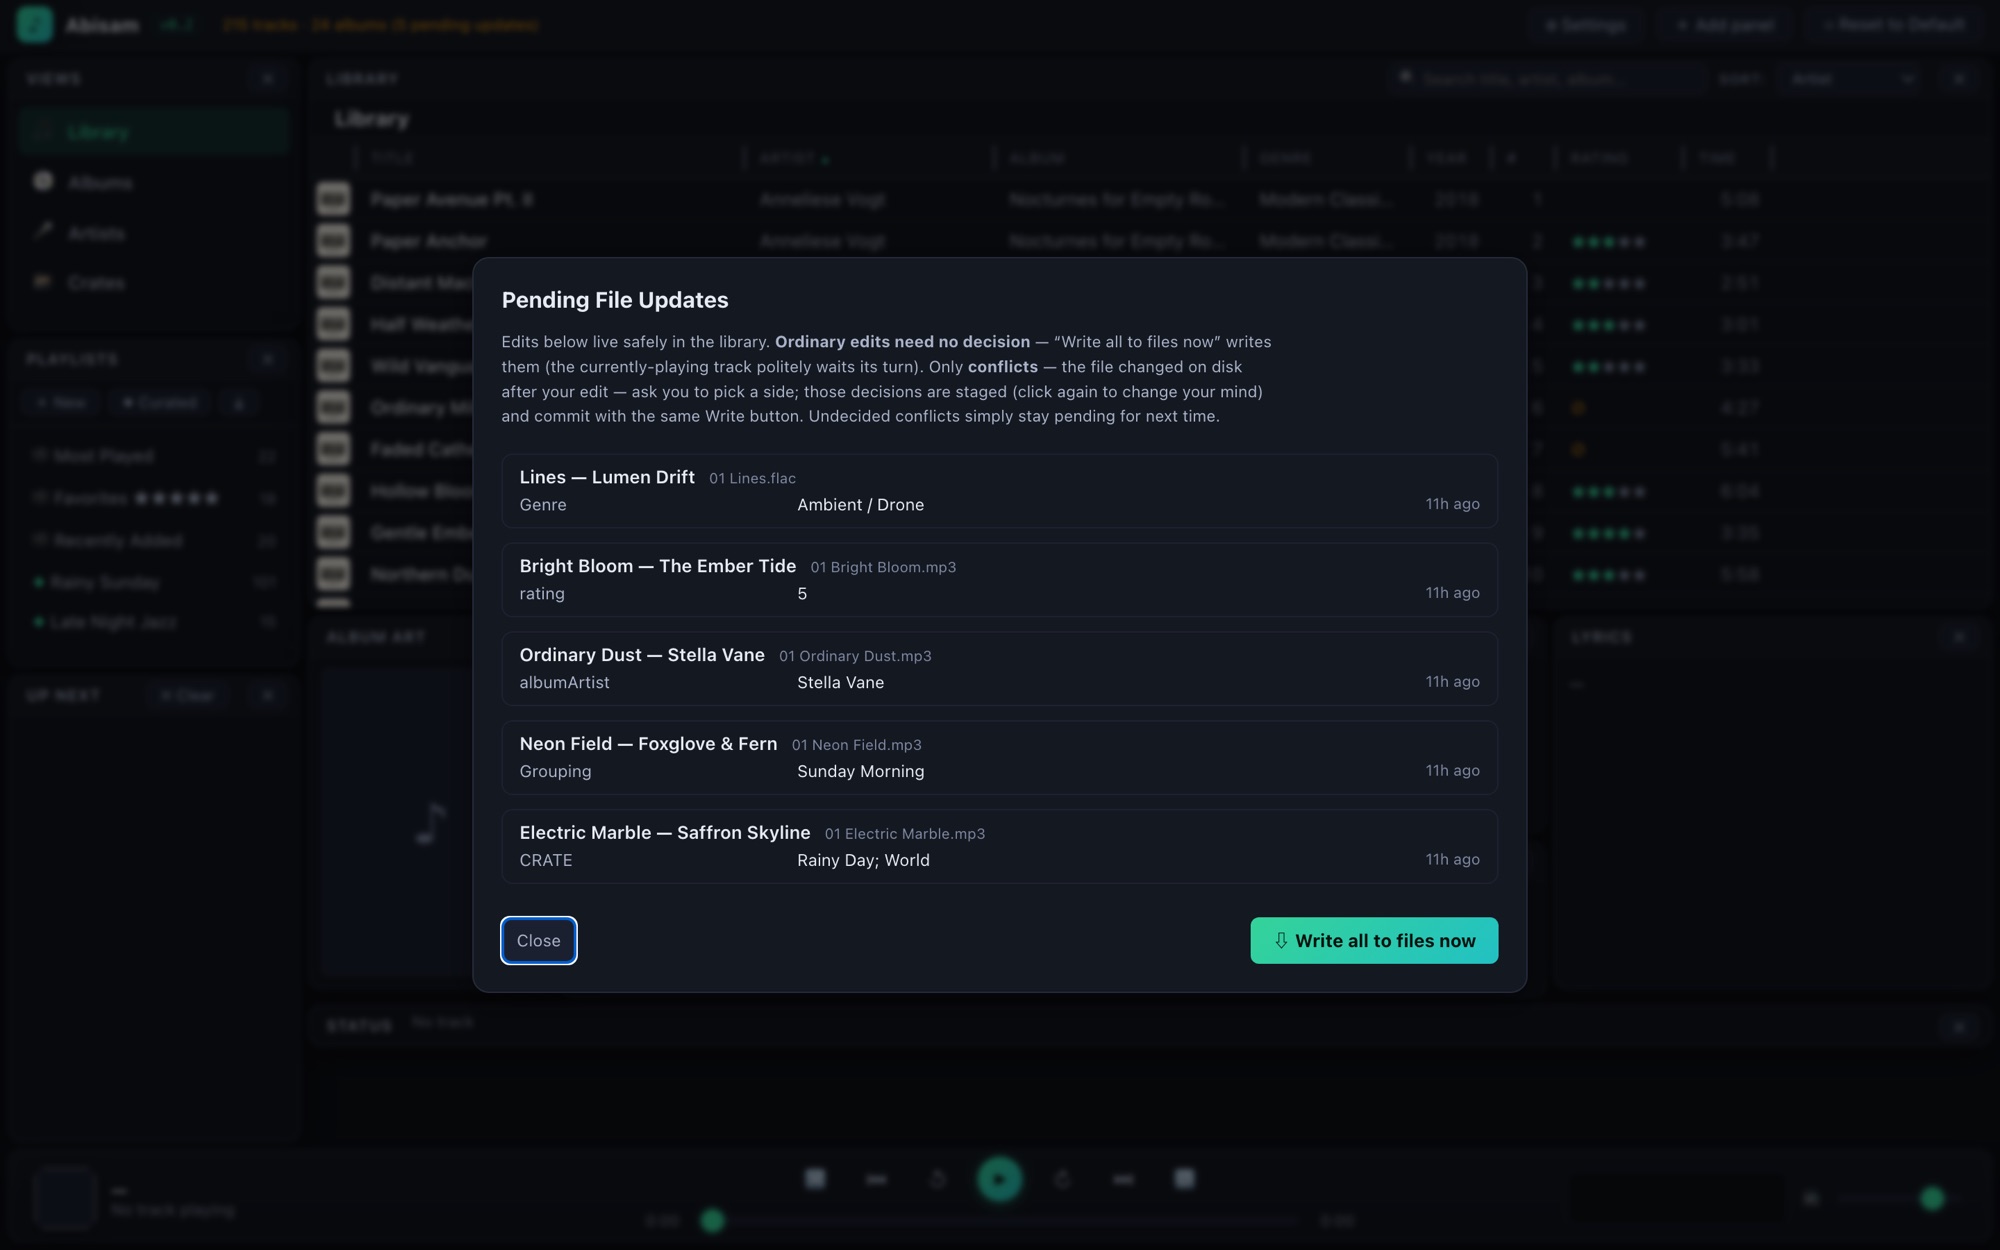Click the CRATE field label

coord(546,861)
